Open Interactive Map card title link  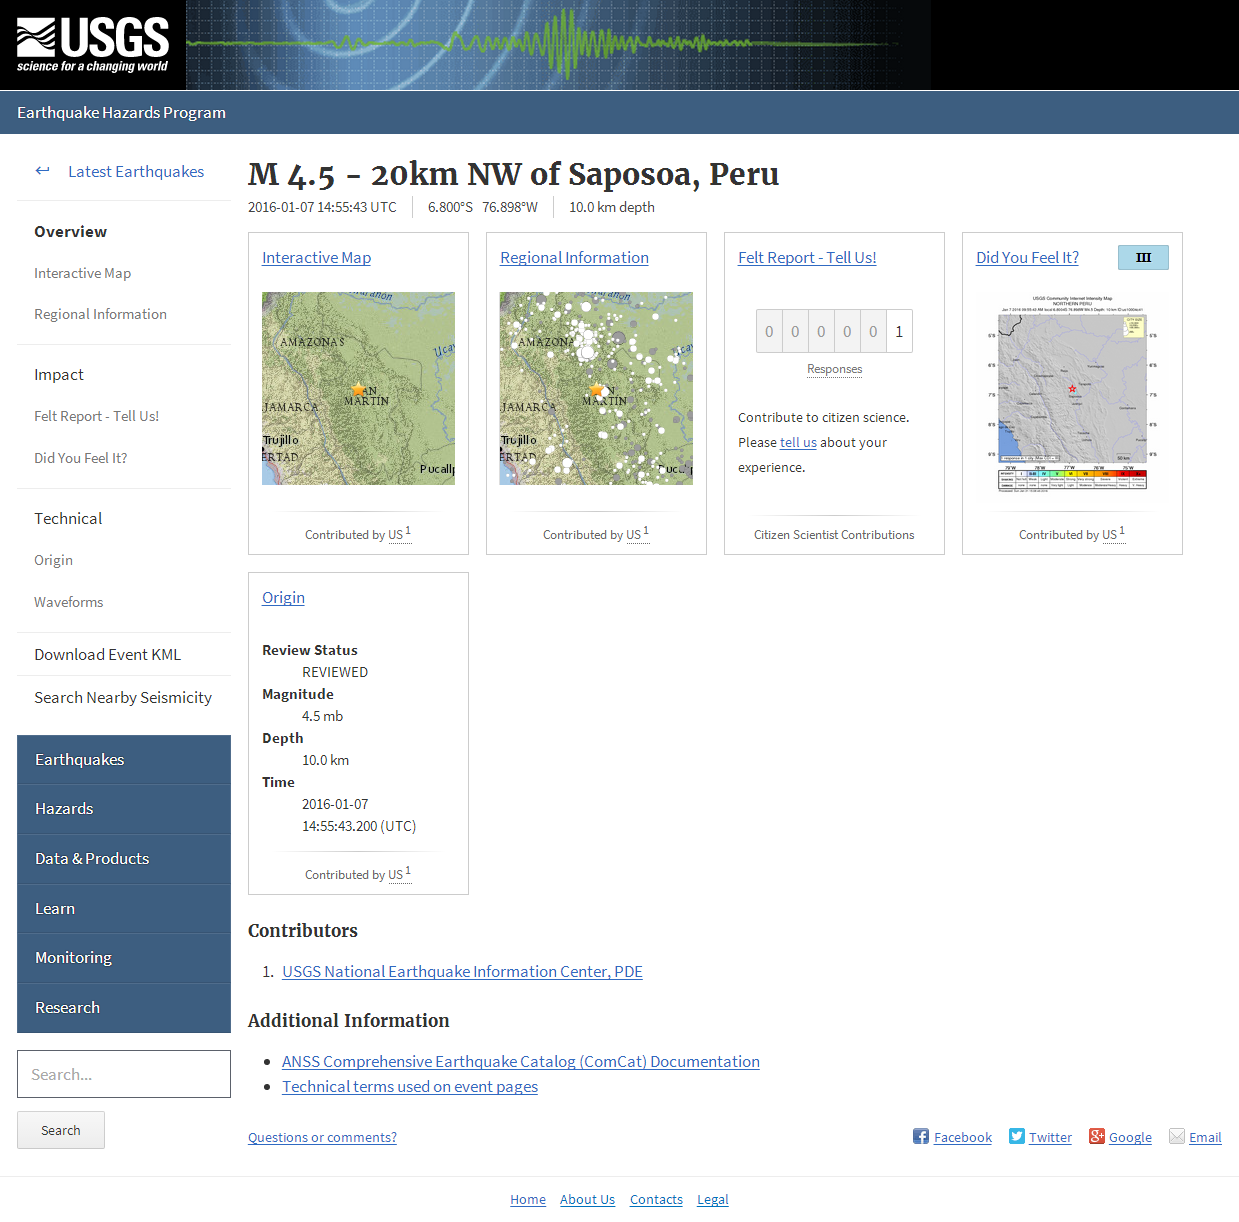point(316,257)
